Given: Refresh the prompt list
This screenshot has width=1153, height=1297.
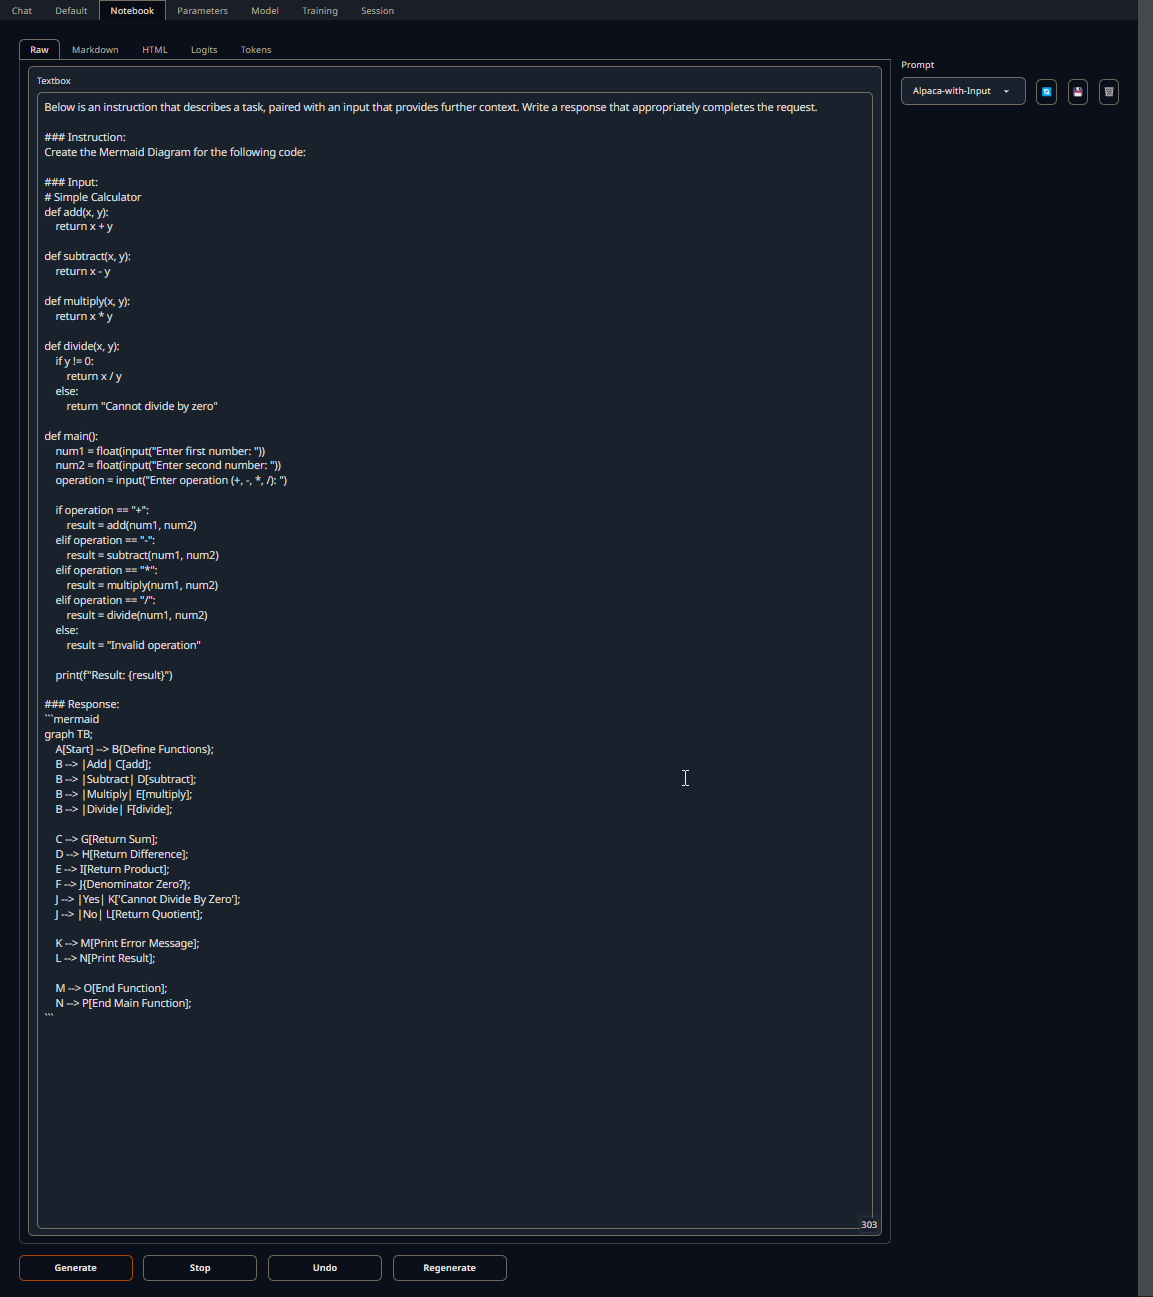Looking at the screenshot, I should pyautogui.click(x=1046, y=92).
